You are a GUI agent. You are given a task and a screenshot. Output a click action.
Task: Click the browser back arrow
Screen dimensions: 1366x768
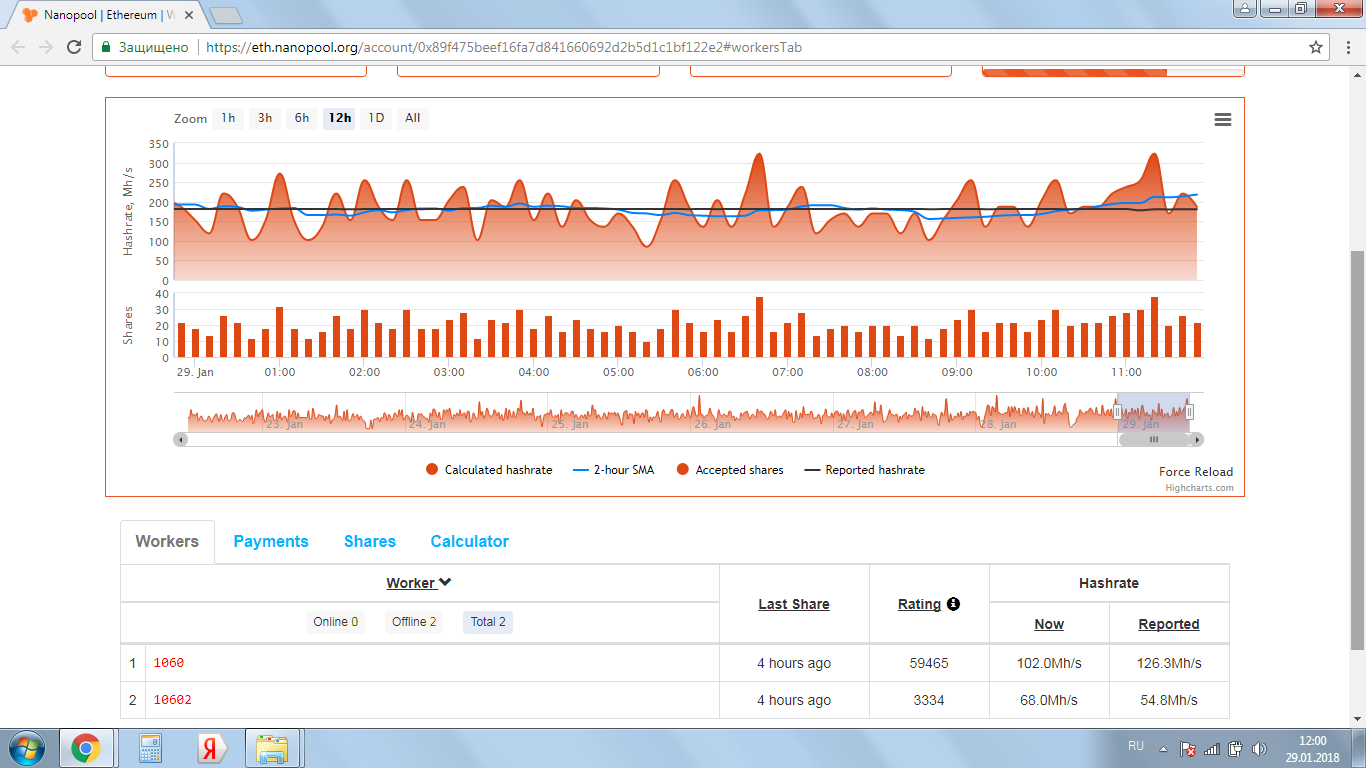tap(18, 47)
